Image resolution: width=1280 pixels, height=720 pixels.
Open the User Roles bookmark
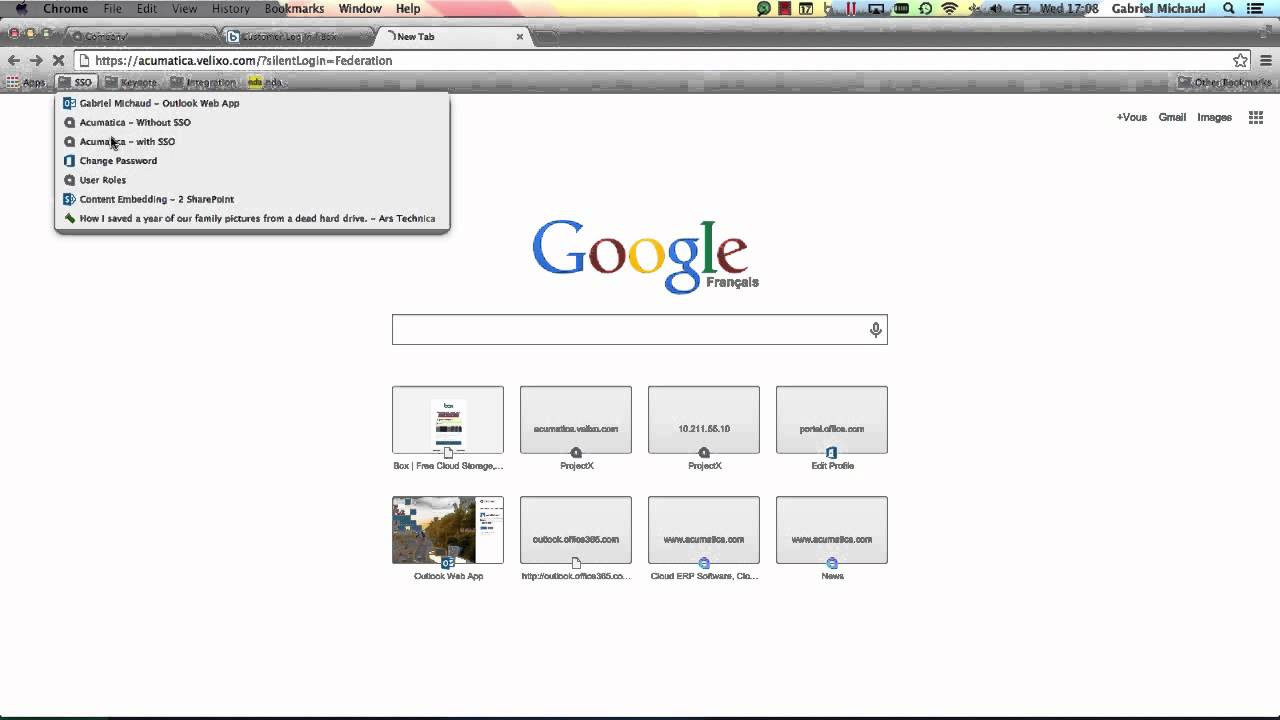click(x=252, y=180)
